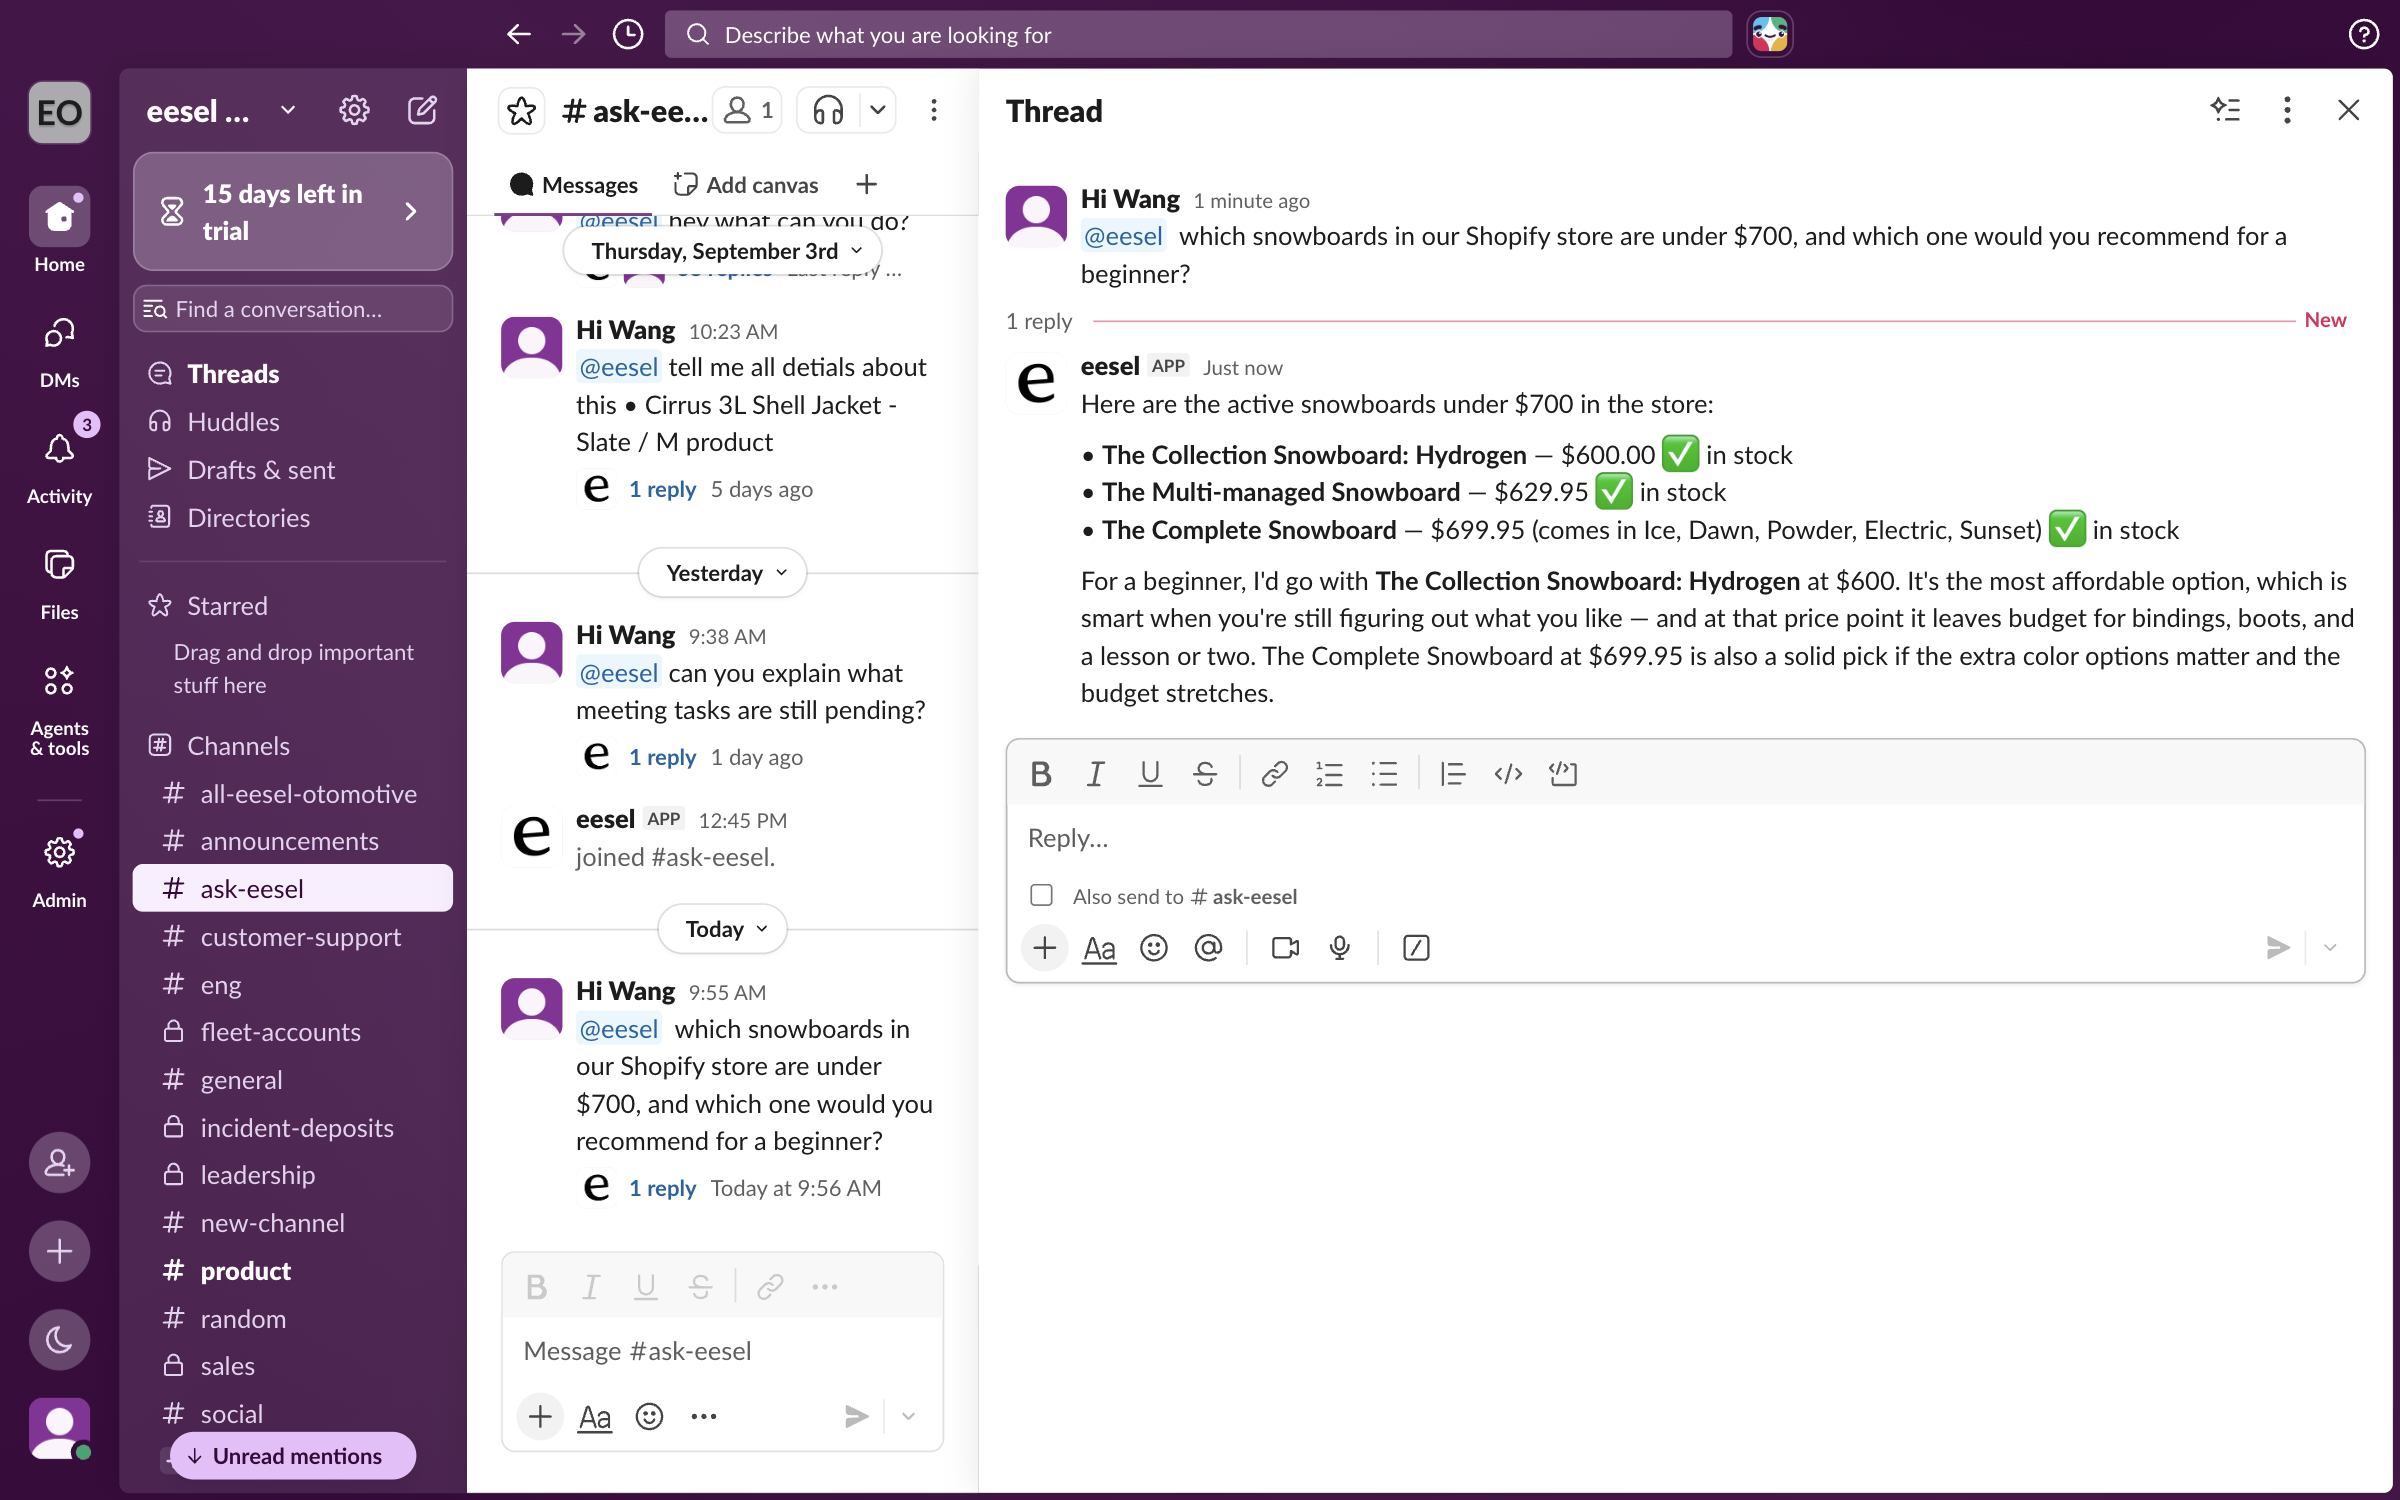Screen dimensions: 2400x1500
Task: Toggle formatting Aa in channel composer
Action: 595,1417
